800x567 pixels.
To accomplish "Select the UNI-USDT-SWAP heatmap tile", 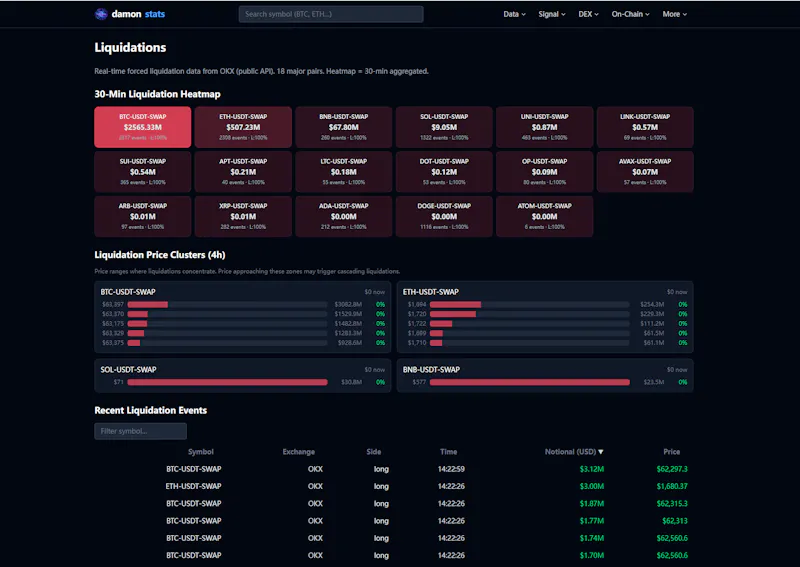I will [x=544, y=127].
